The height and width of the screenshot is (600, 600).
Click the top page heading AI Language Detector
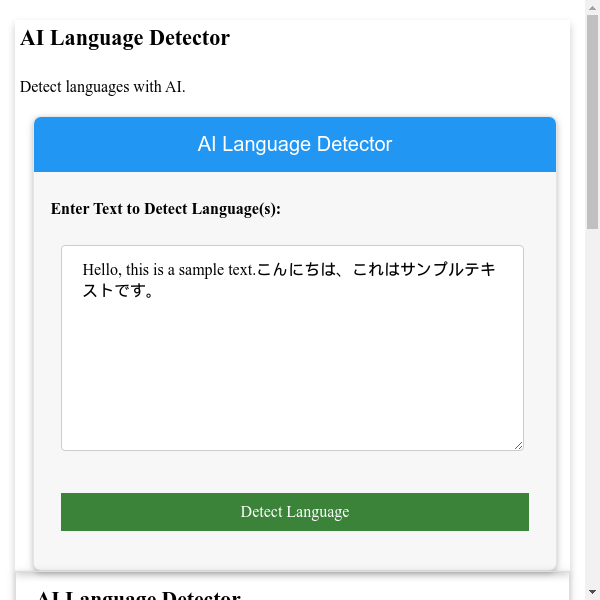(125, 38)
